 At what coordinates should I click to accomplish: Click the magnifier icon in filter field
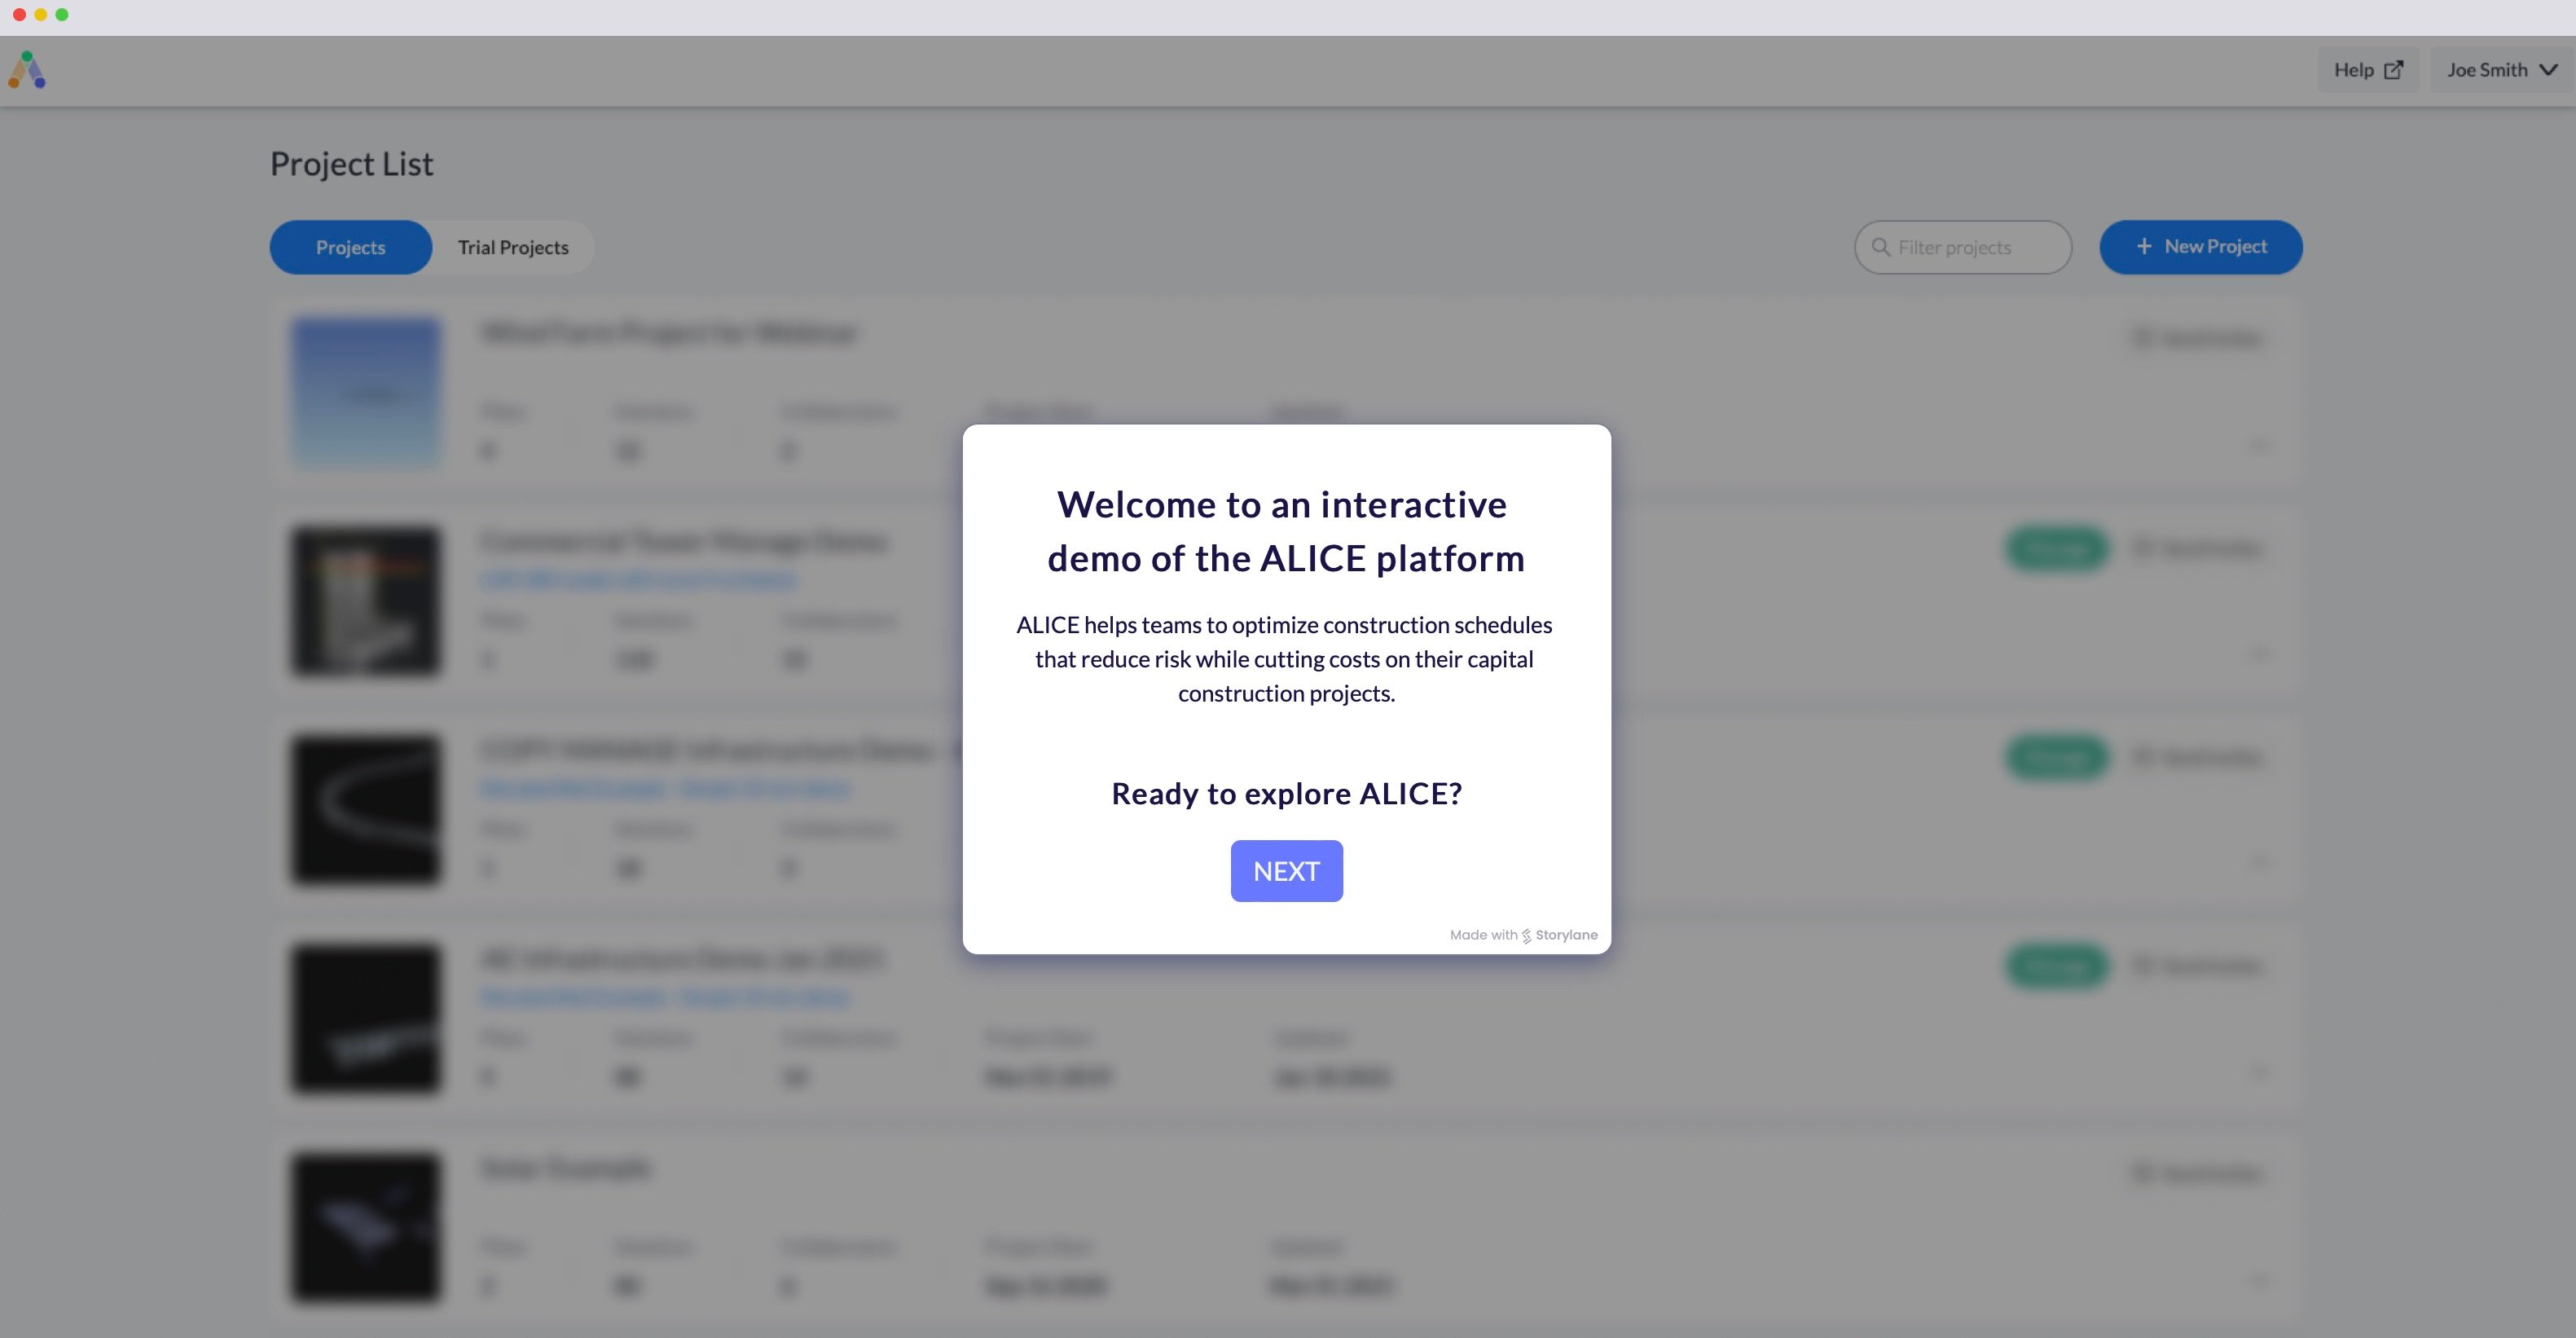tap(1880, 247)
